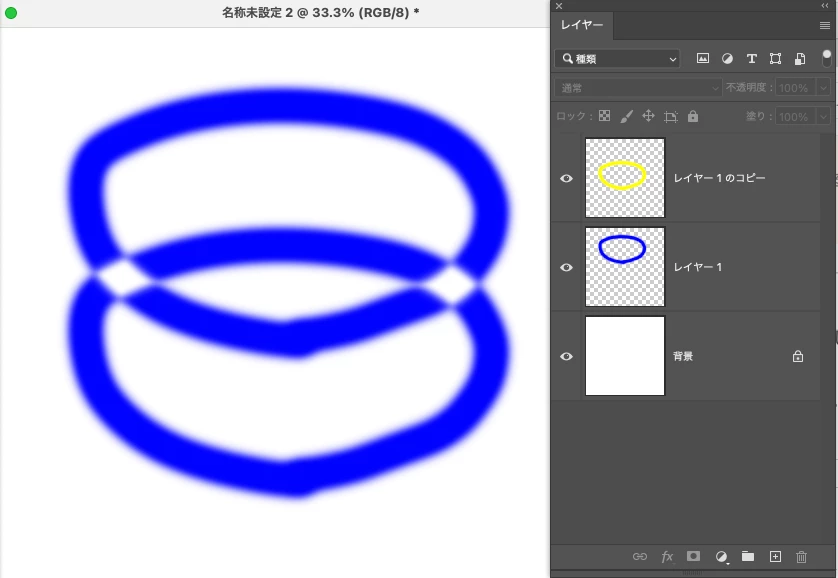Filter layers by type (T) icon
Image resolution: width=838 pixels, height=578 pixels.
click(x=751, y=59)
